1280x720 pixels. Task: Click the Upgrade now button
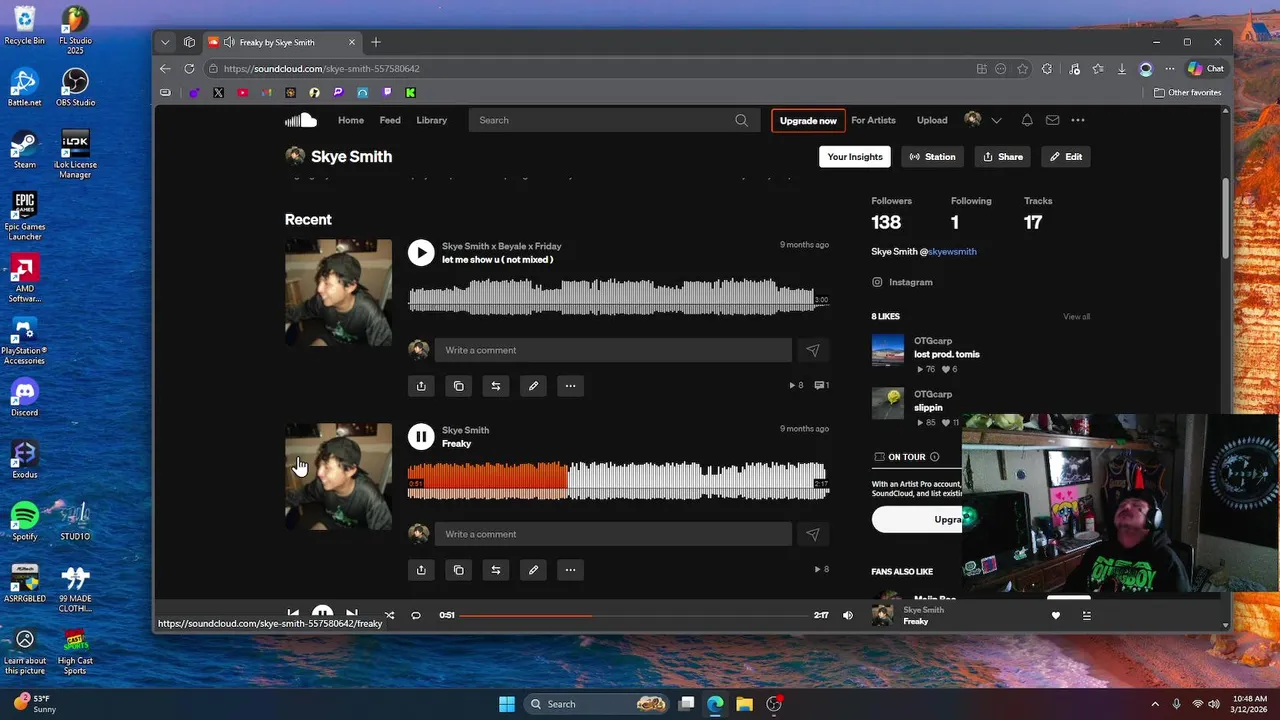click(808, 121)
